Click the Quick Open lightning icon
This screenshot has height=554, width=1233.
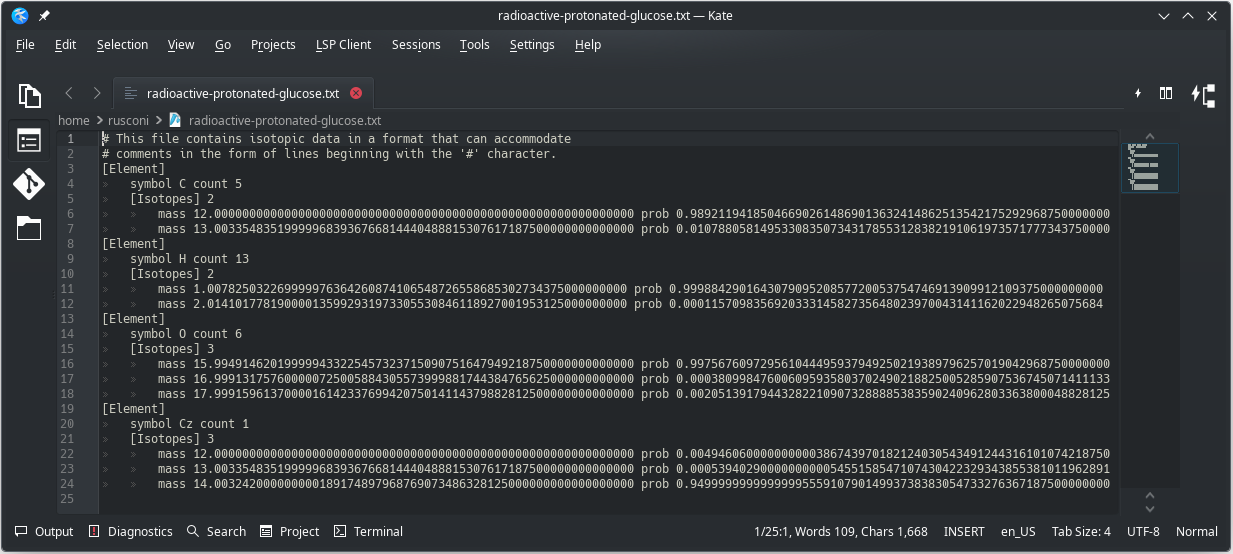(1137, 94)
